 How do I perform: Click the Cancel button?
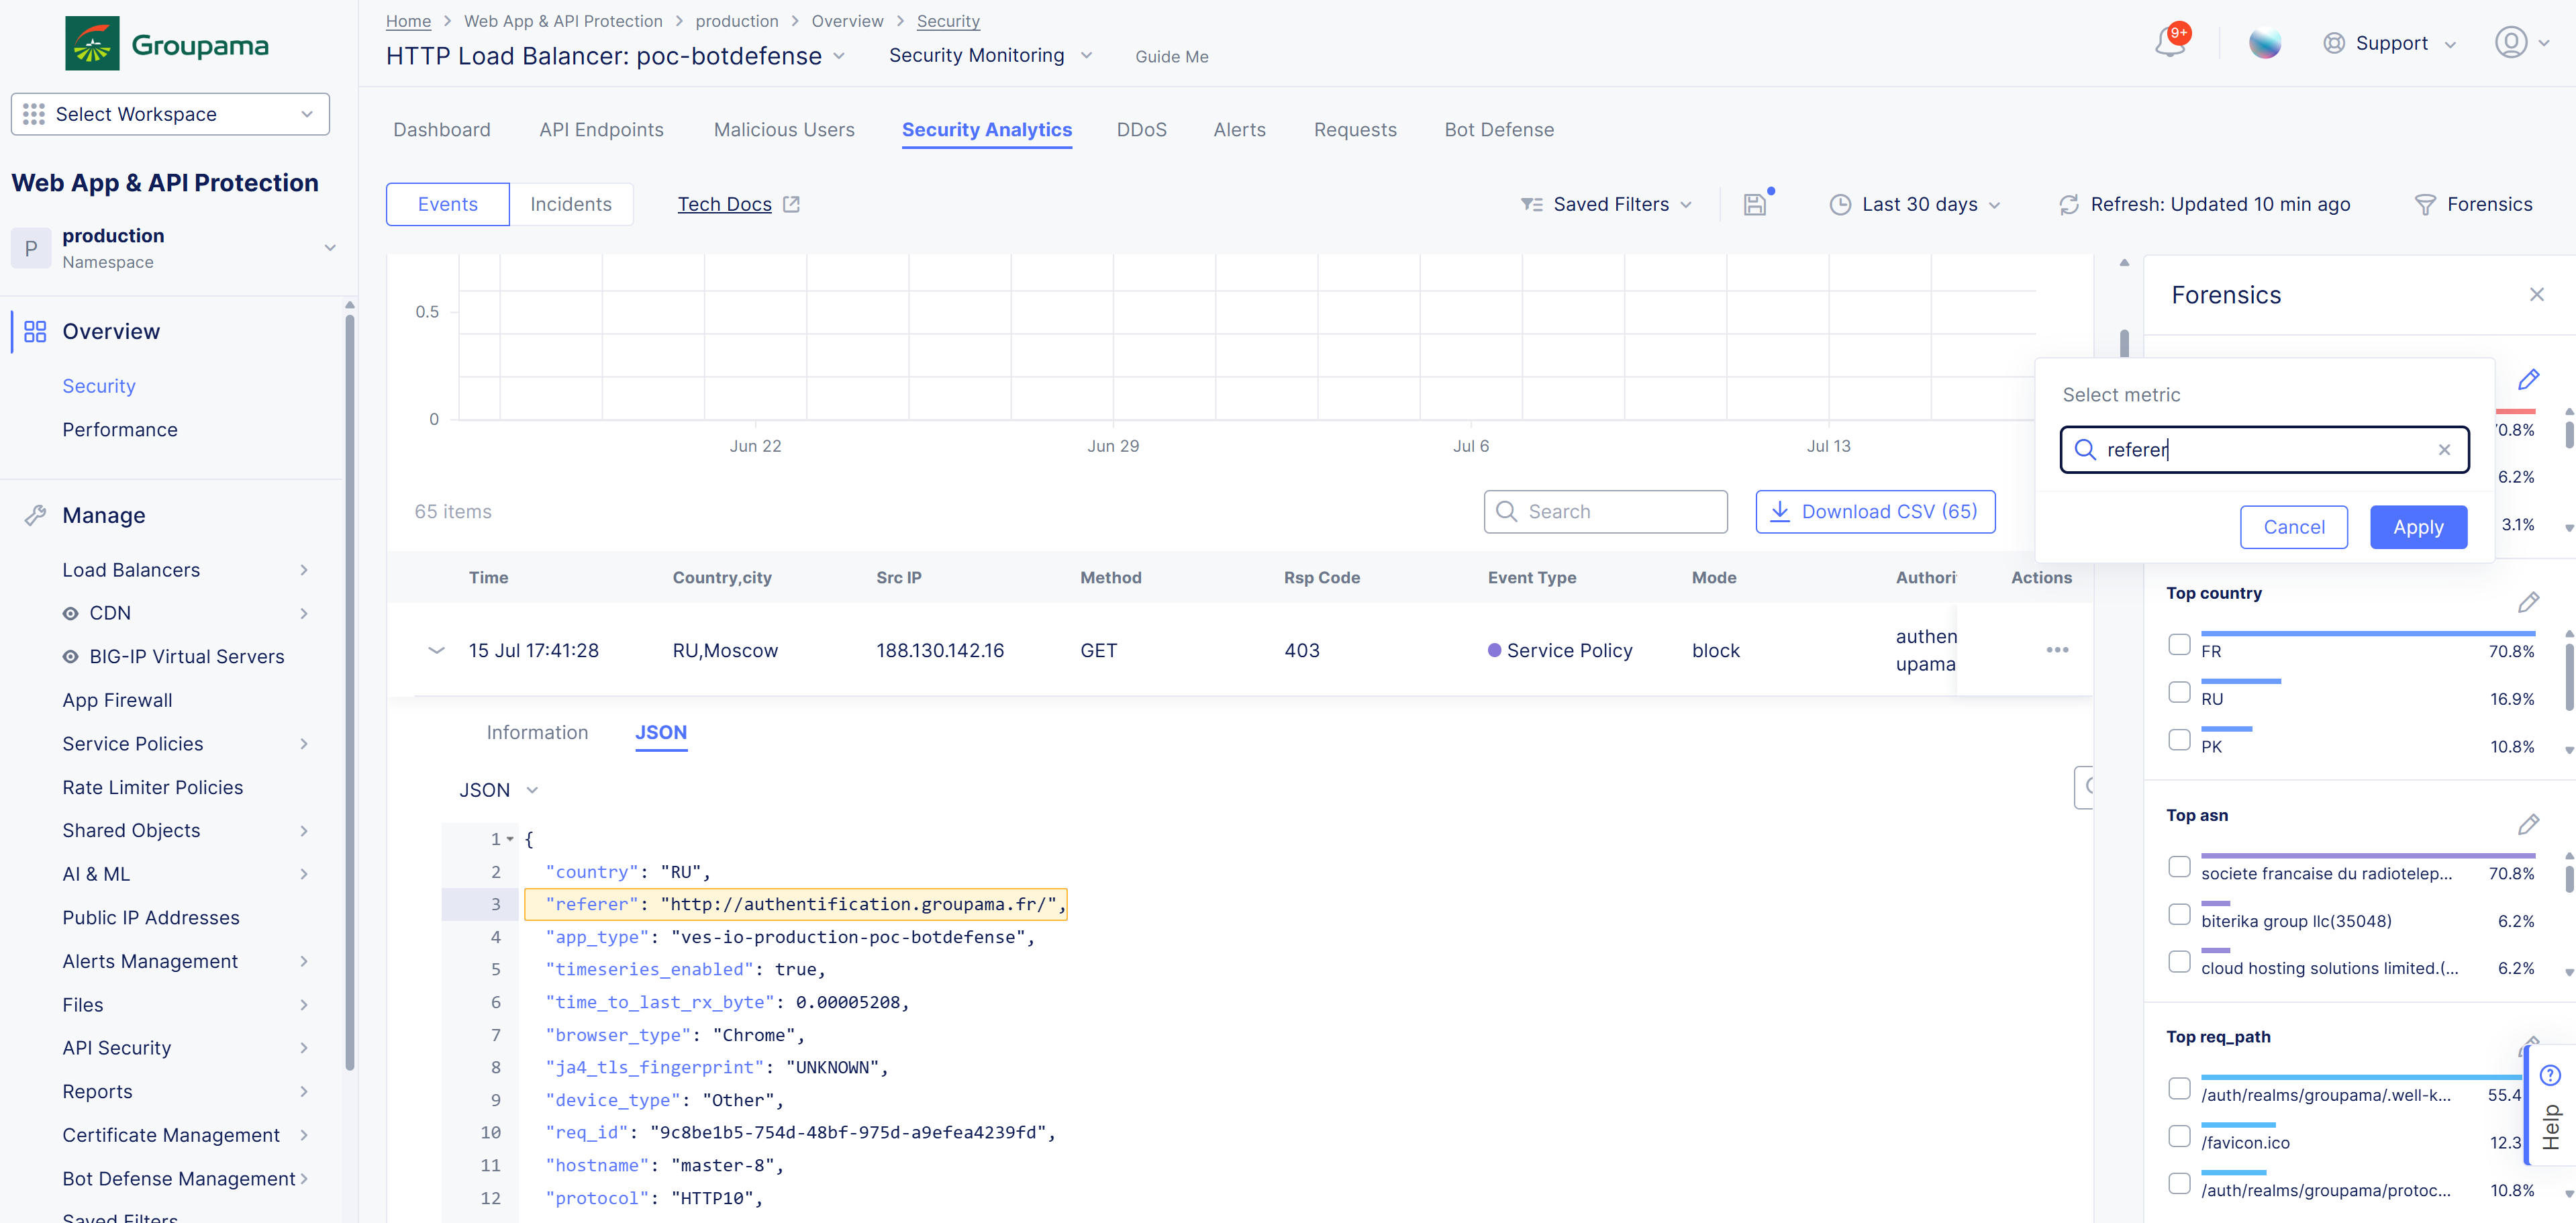[x=2294, y=527]
